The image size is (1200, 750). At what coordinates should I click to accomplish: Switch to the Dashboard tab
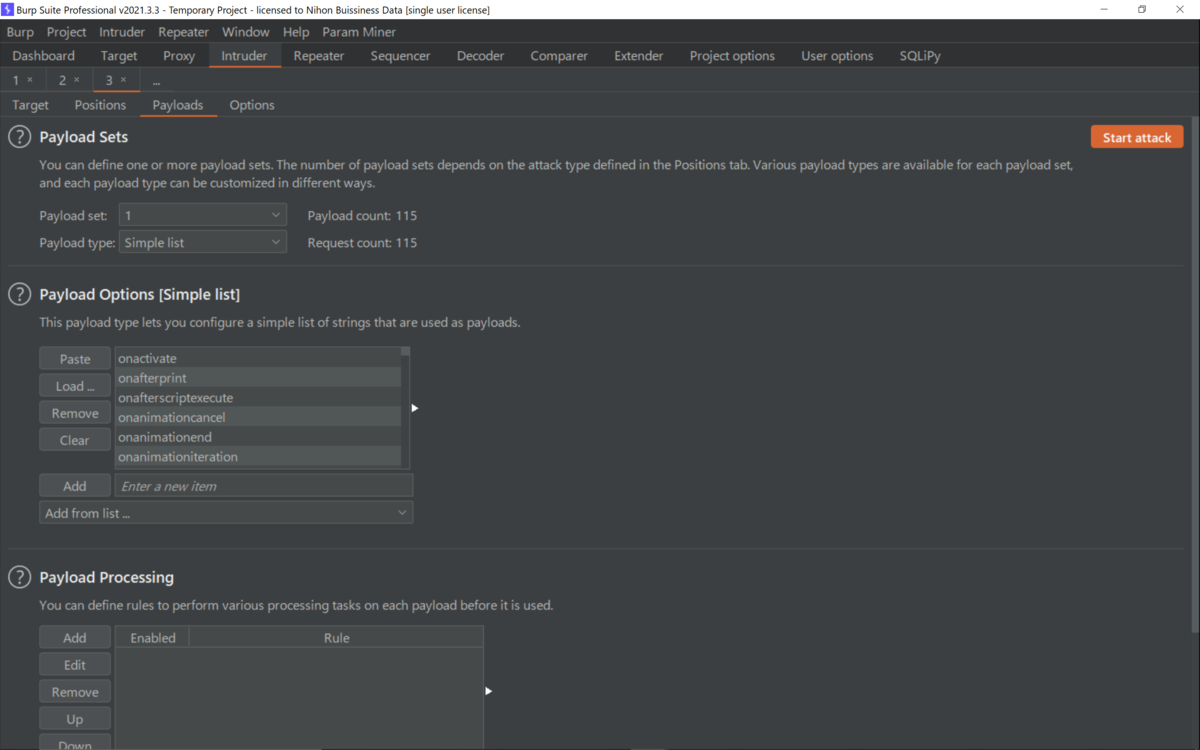click(44, 56)
